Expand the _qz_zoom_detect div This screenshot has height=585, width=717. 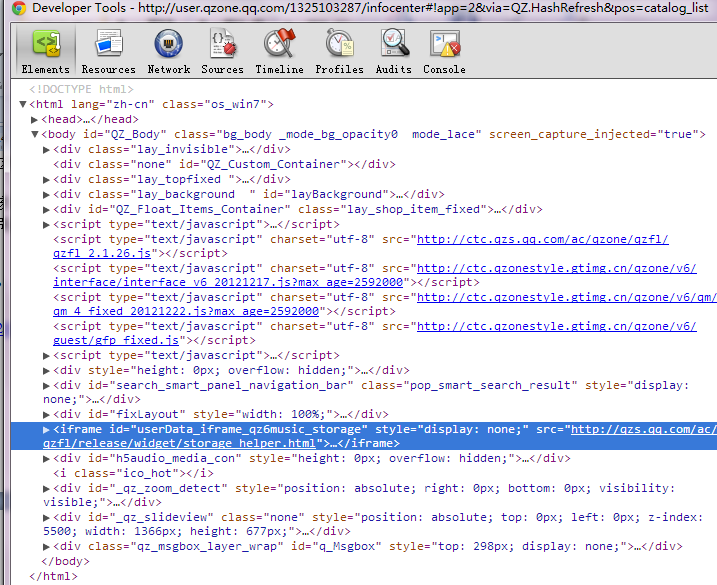point(46,489)
